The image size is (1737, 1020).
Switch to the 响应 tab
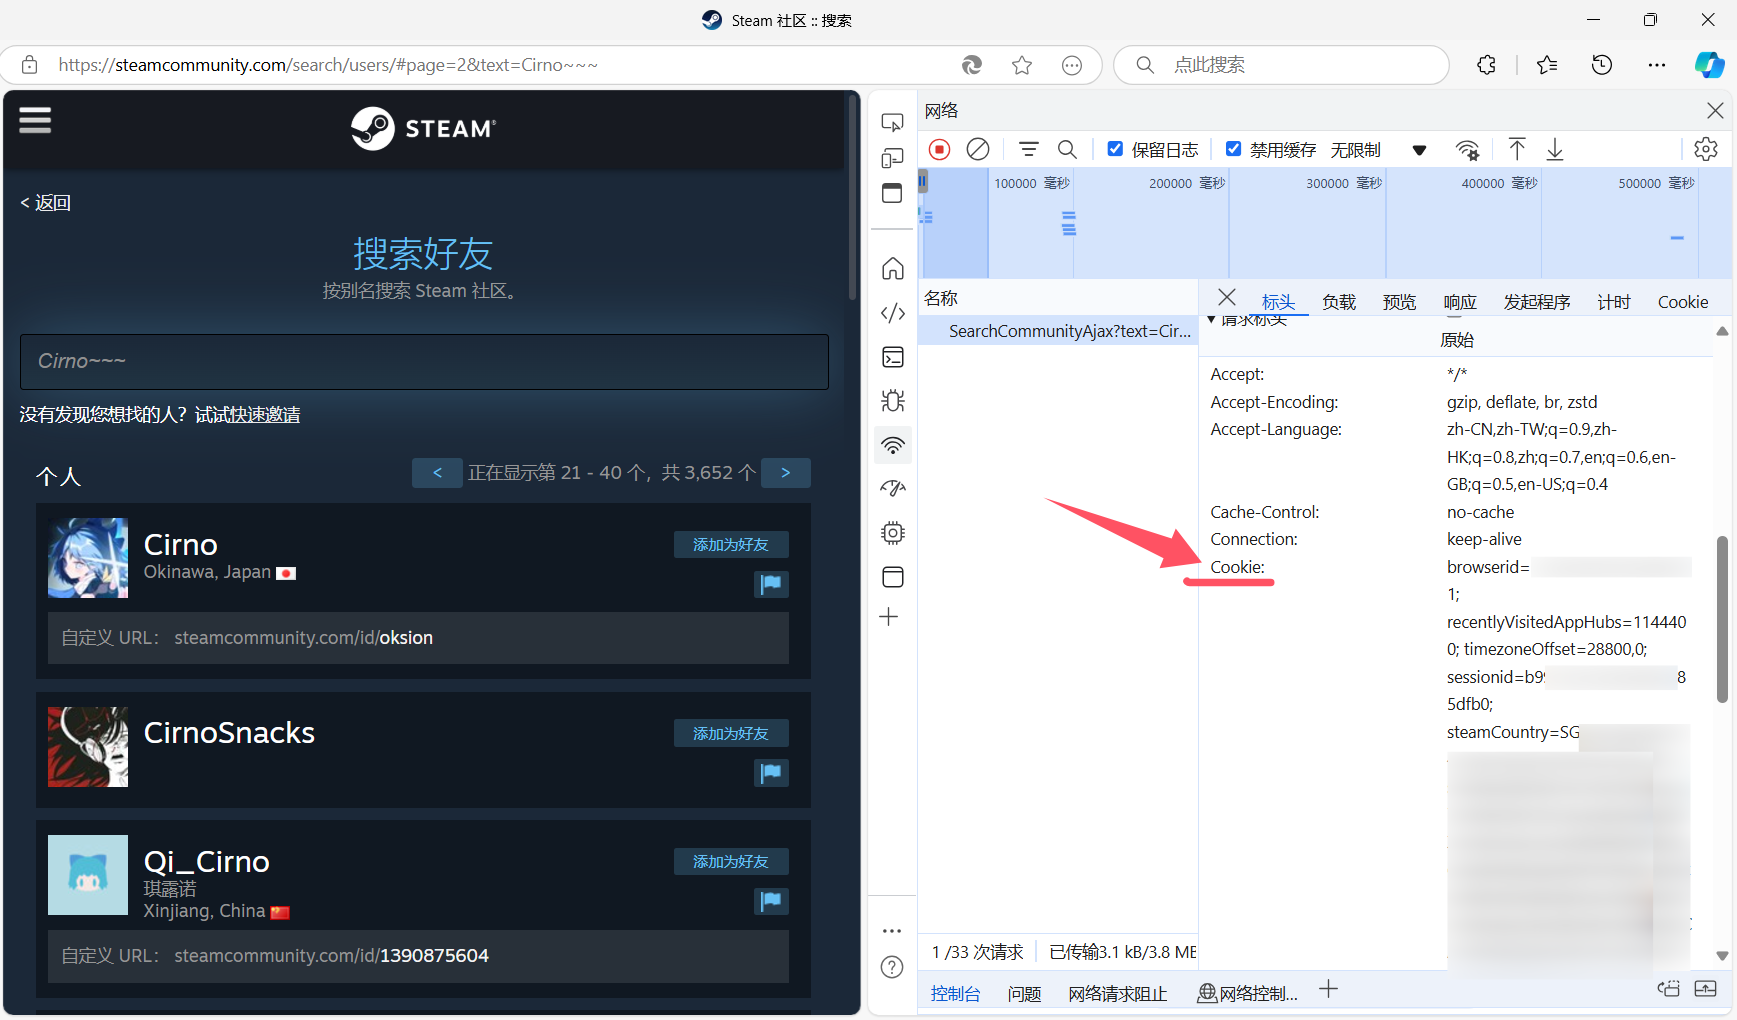point(1459,302)
